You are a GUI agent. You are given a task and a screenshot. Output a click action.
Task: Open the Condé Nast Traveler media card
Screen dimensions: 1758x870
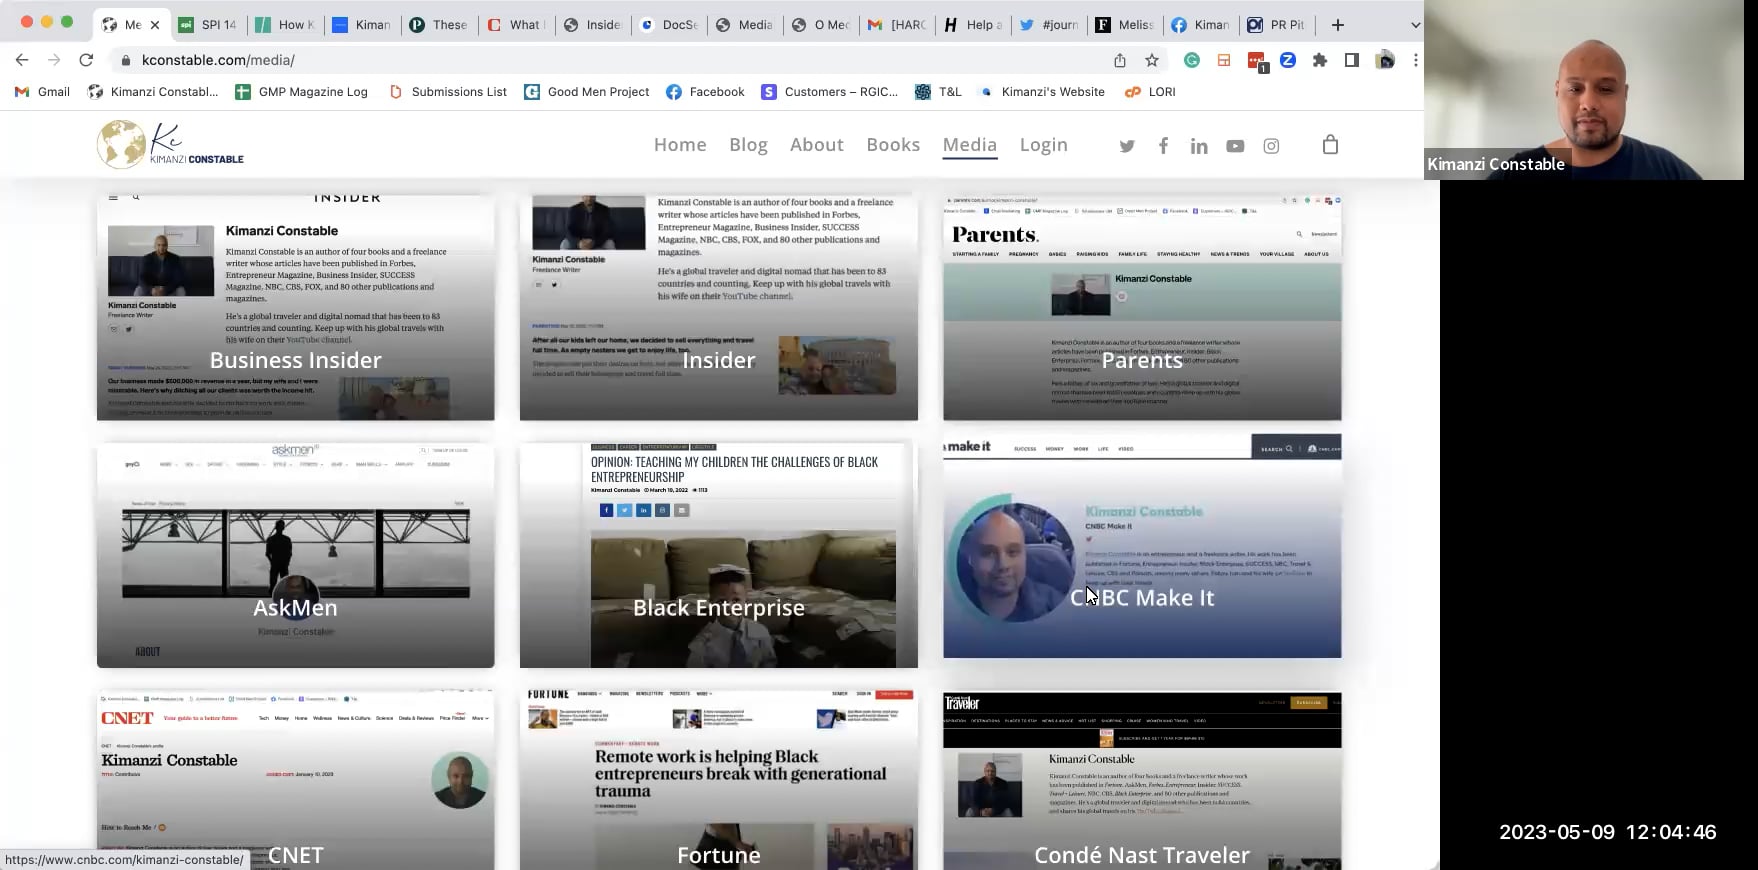(x=1142, y=779)
